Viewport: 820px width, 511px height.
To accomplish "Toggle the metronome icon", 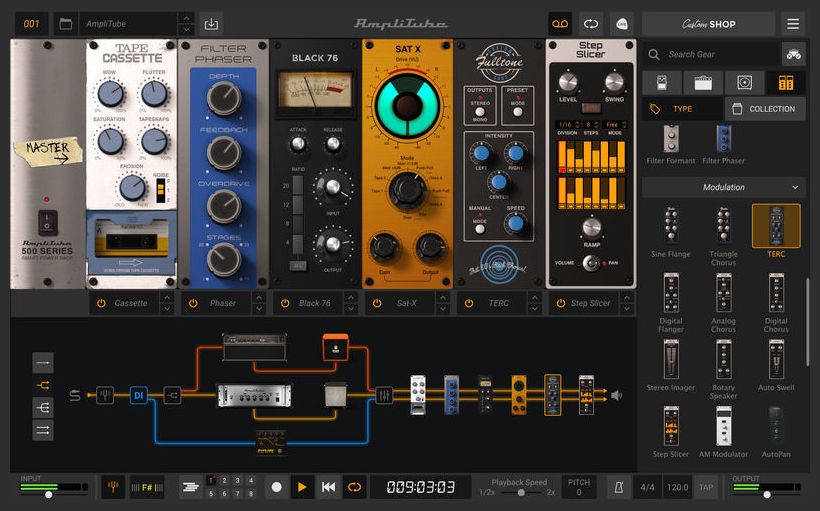I will tap(619, 487).
